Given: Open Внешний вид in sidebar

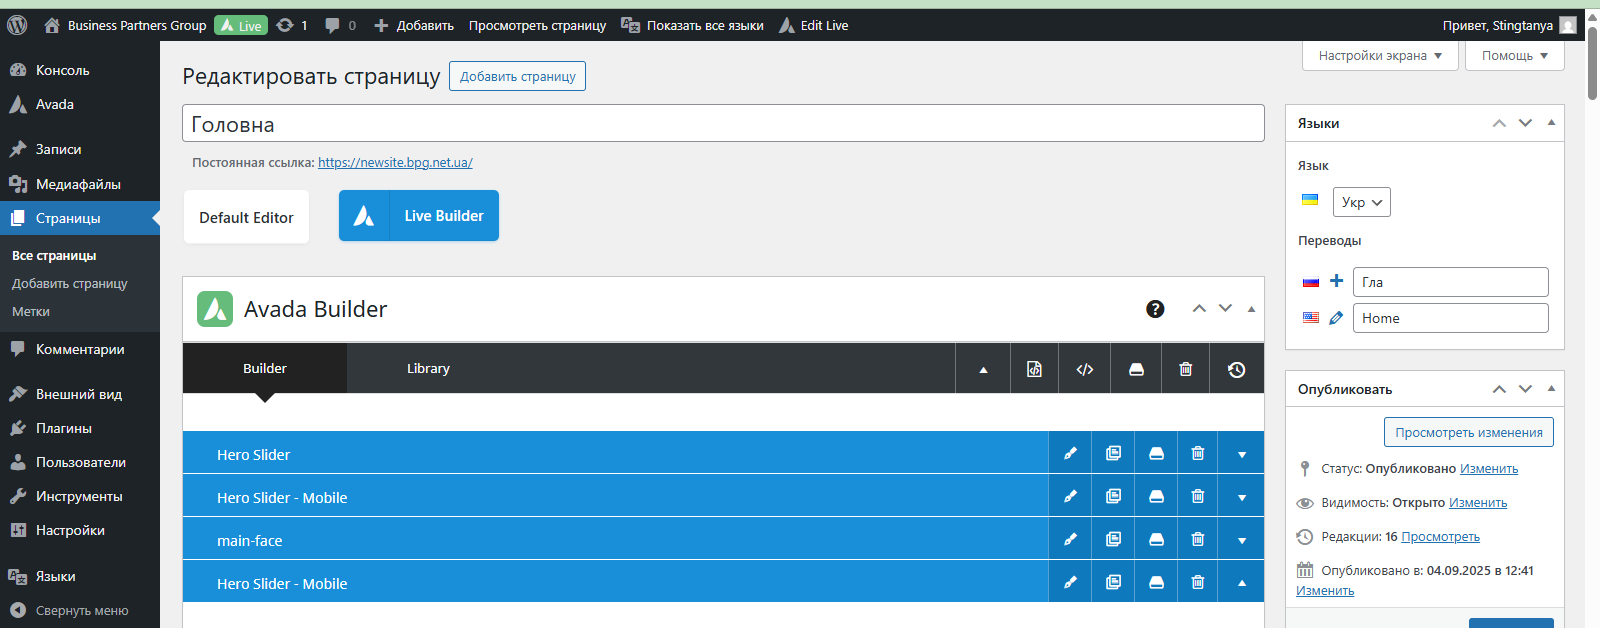Looking at the screenshot, I should click(80, 394).
